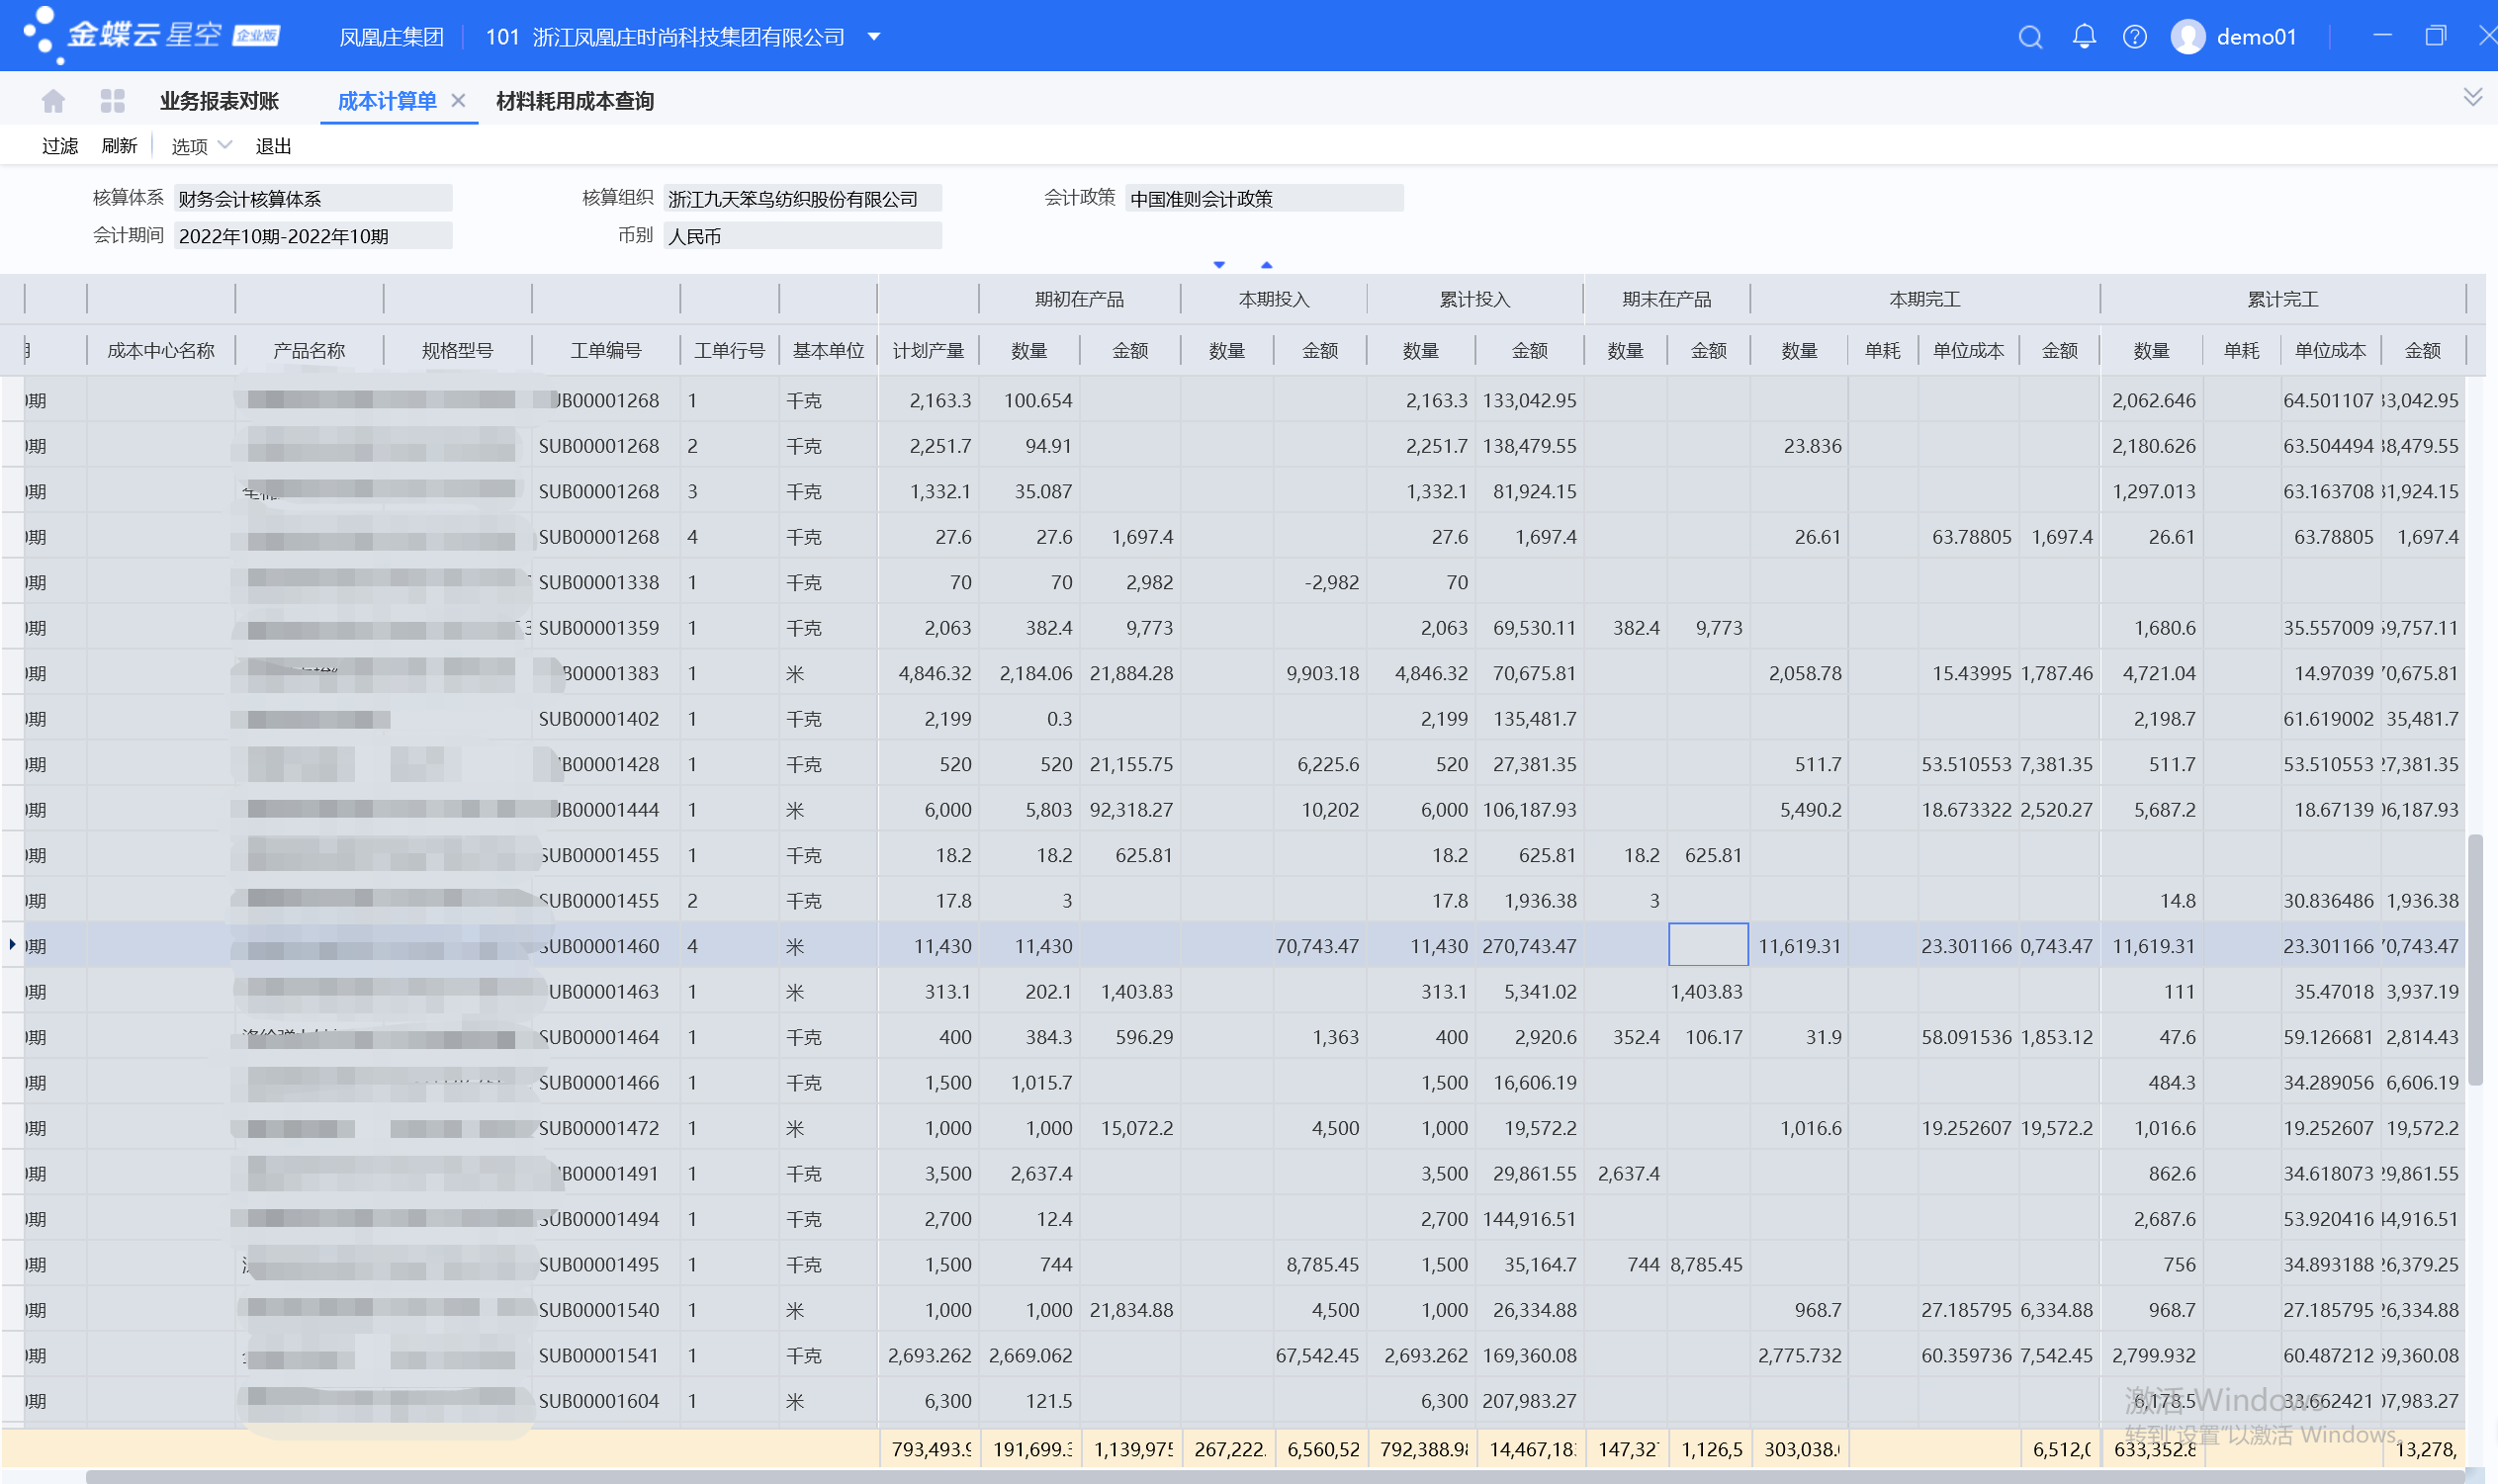Click the amount cell 270,743.47
Image resolution: width=2498 pixels, height=1484 pixels.
[x=1528, y=946]
